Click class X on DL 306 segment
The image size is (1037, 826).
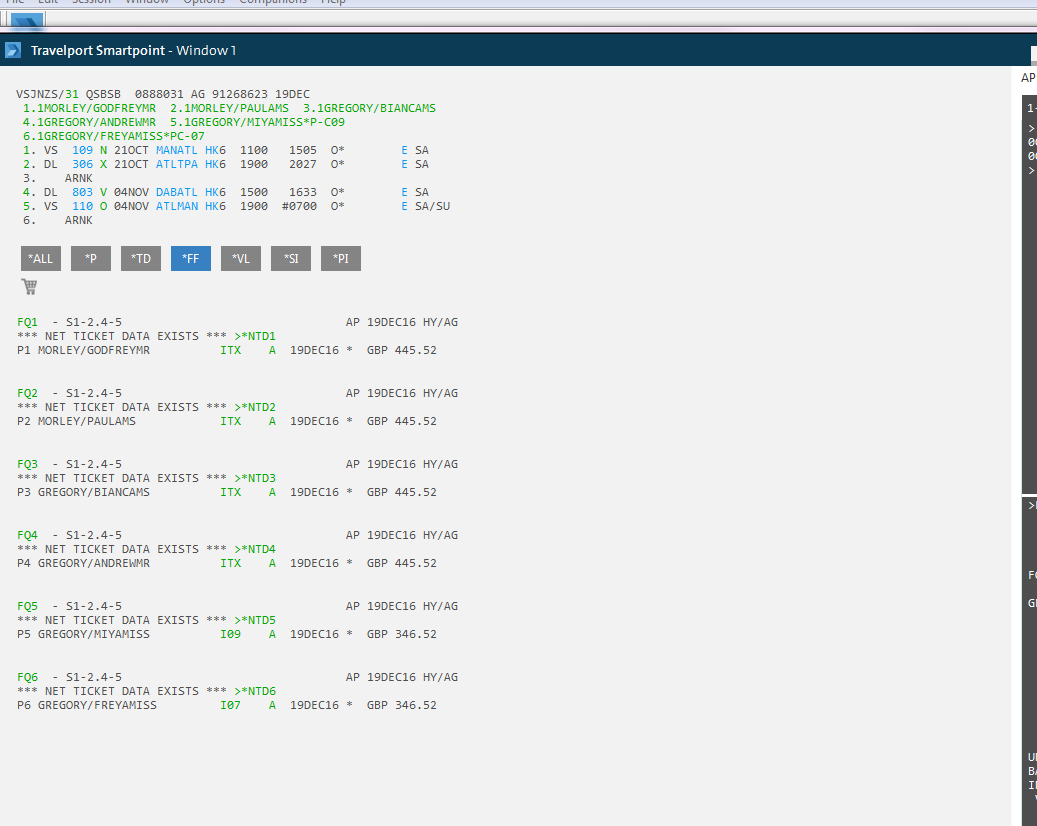[x=103, y=164]
